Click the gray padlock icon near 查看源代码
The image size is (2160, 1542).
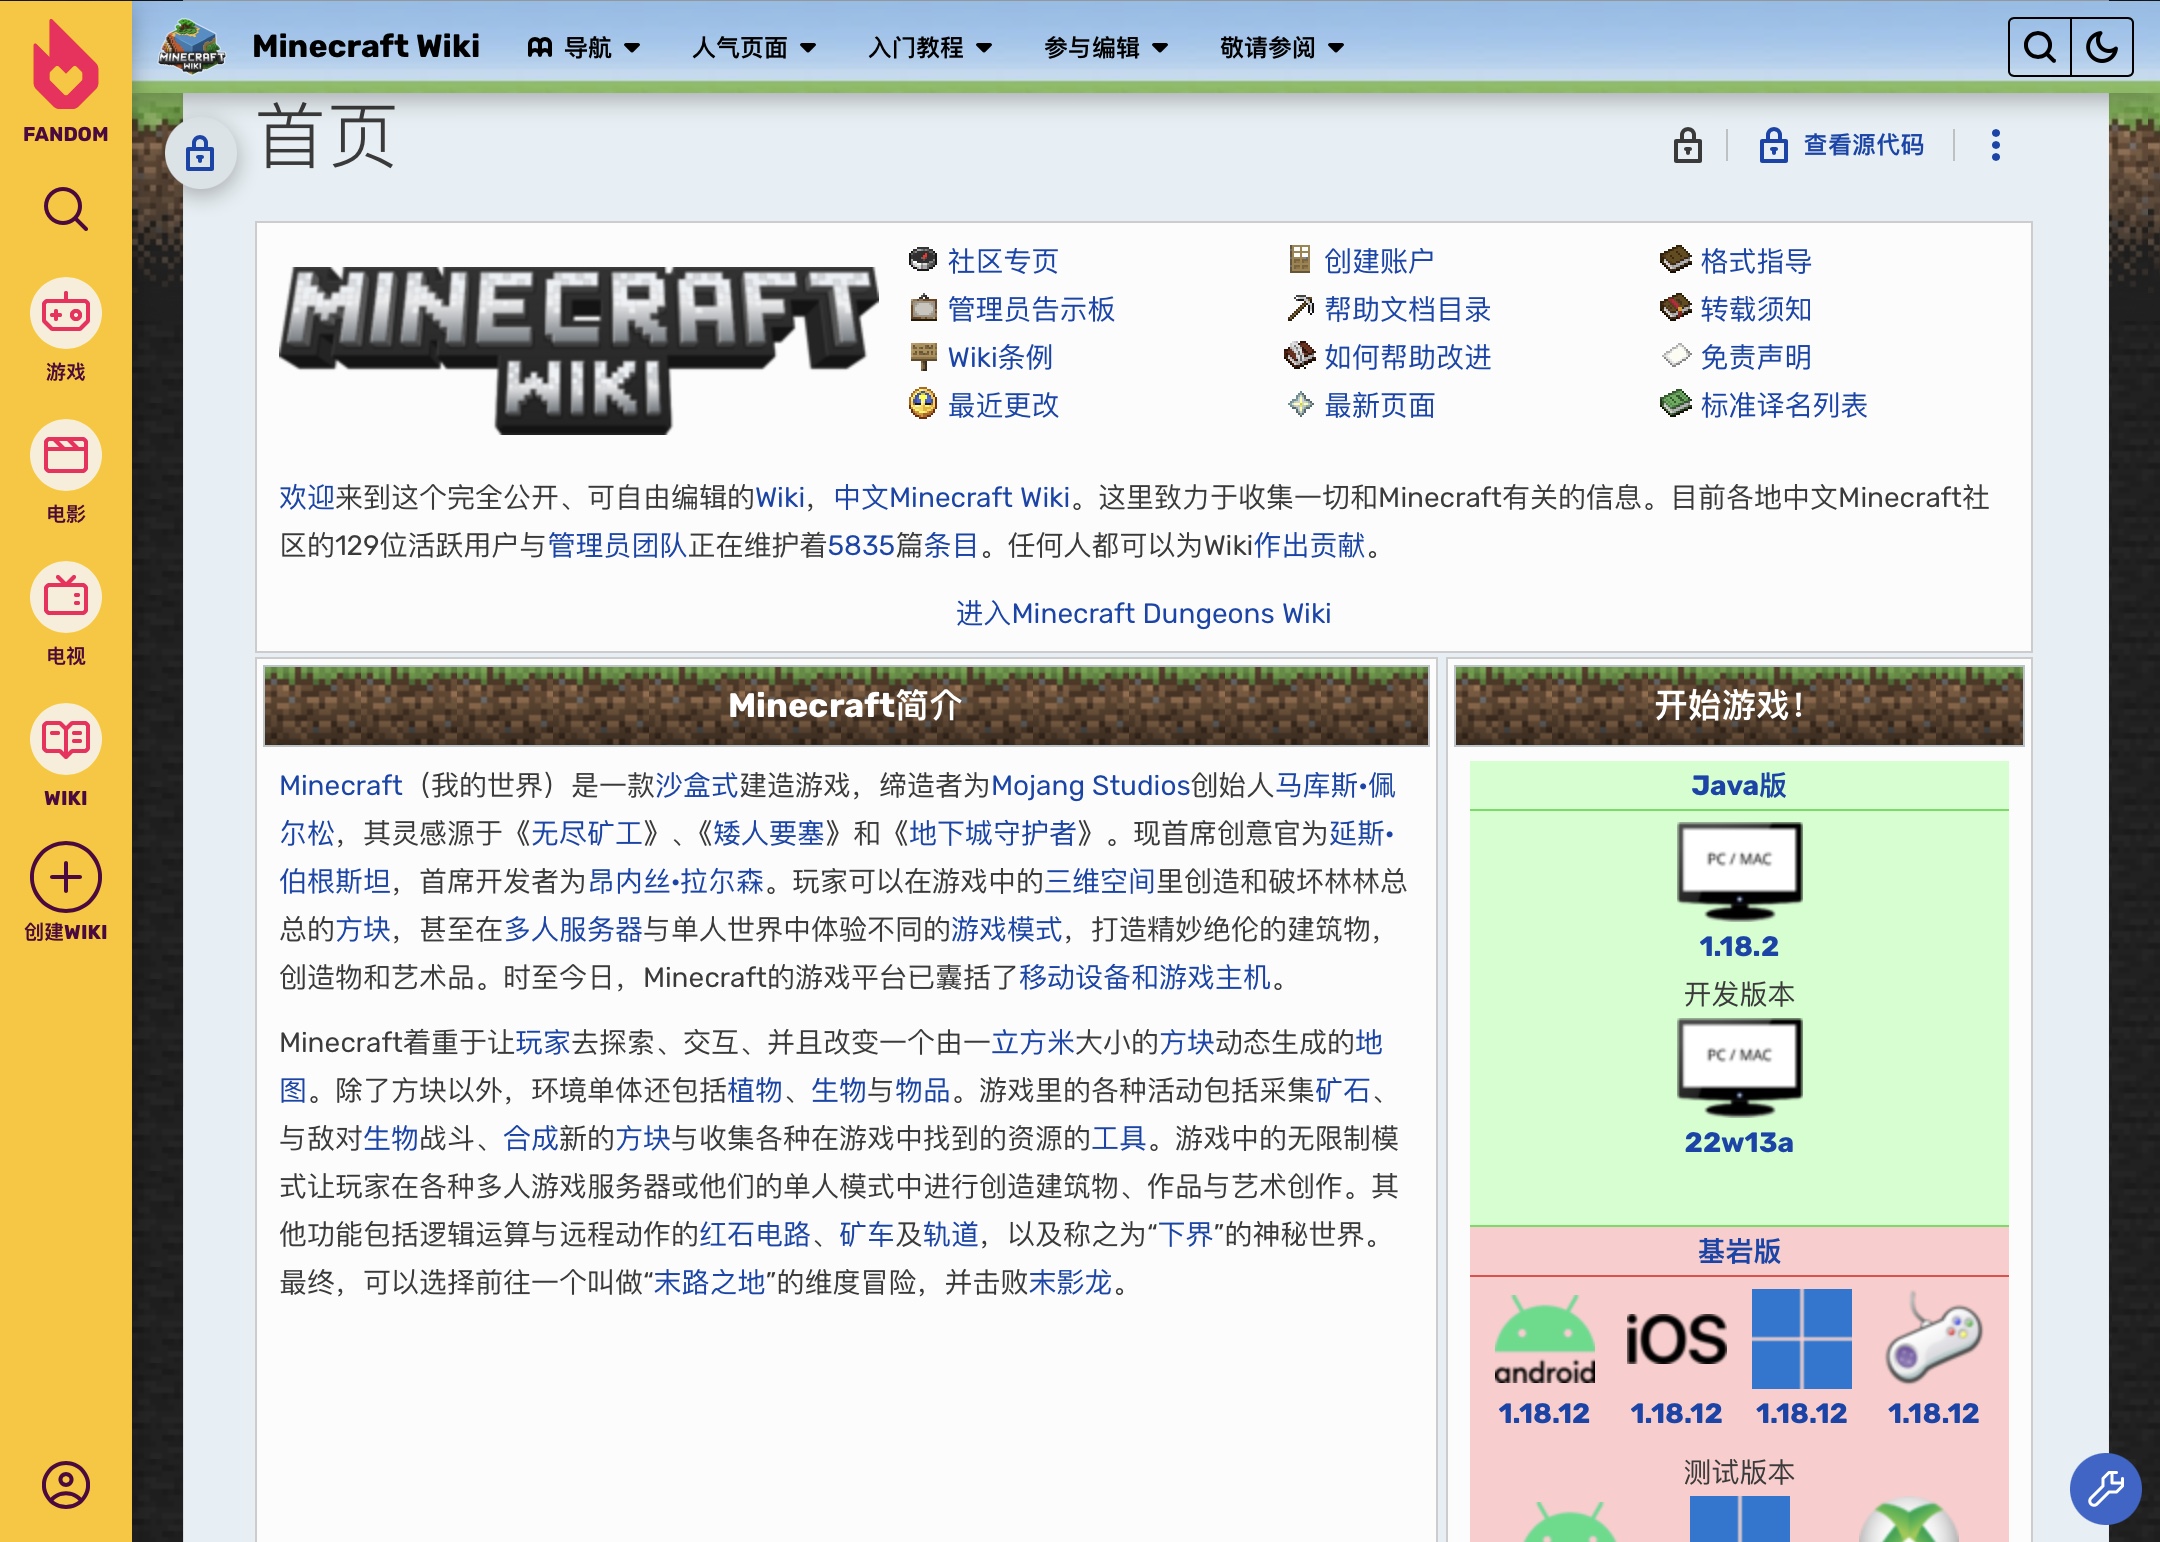pyautogui.click(x=1688, y=145)
